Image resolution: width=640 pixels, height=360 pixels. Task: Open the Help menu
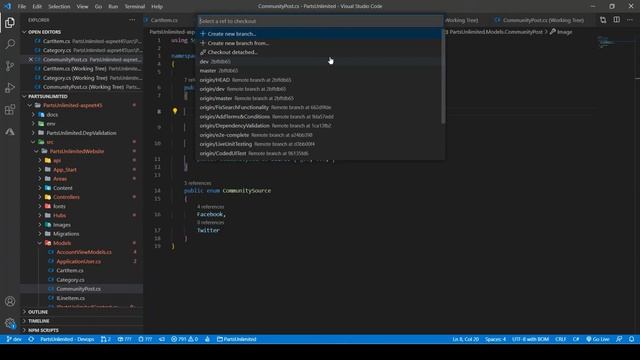[157, 7]
